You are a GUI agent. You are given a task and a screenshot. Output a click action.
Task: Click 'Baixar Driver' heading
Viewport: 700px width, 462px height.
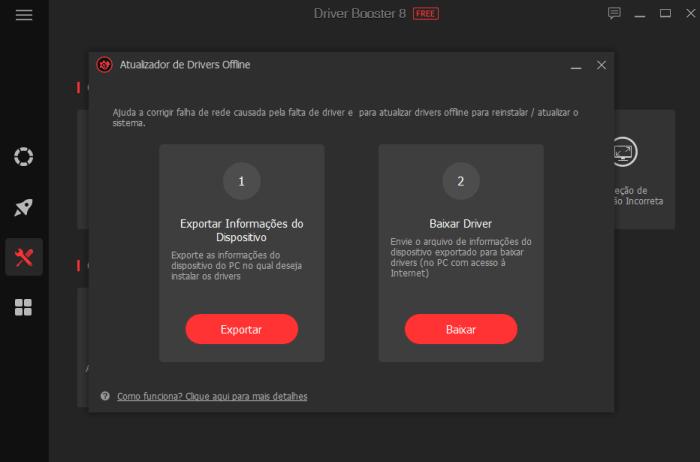(x=460, y=224)
